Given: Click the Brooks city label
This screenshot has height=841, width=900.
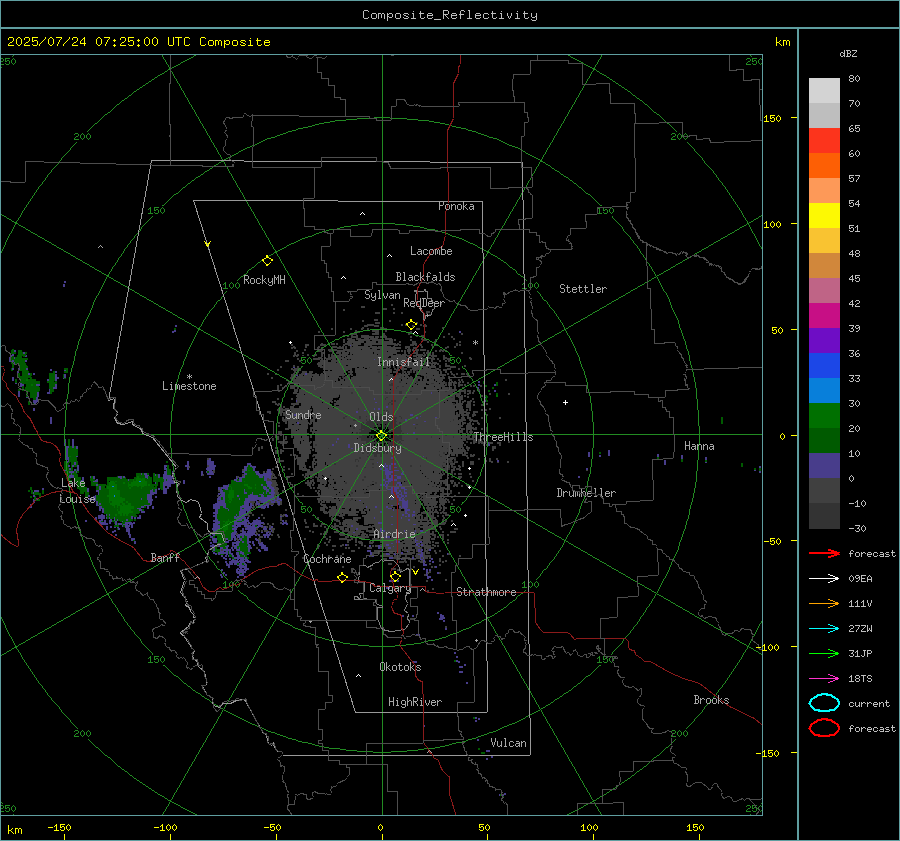Looking at the screenshot, I should 711,700.
